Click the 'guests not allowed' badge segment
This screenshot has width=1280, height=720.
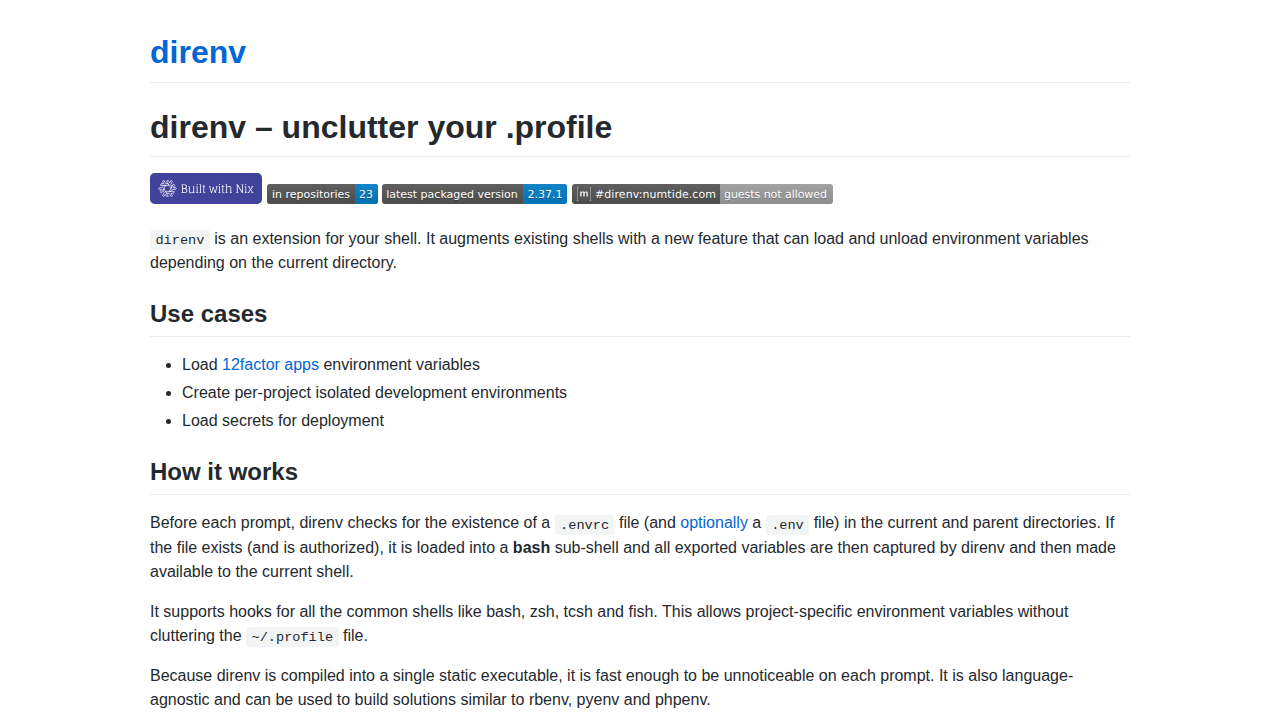(775, 194)
